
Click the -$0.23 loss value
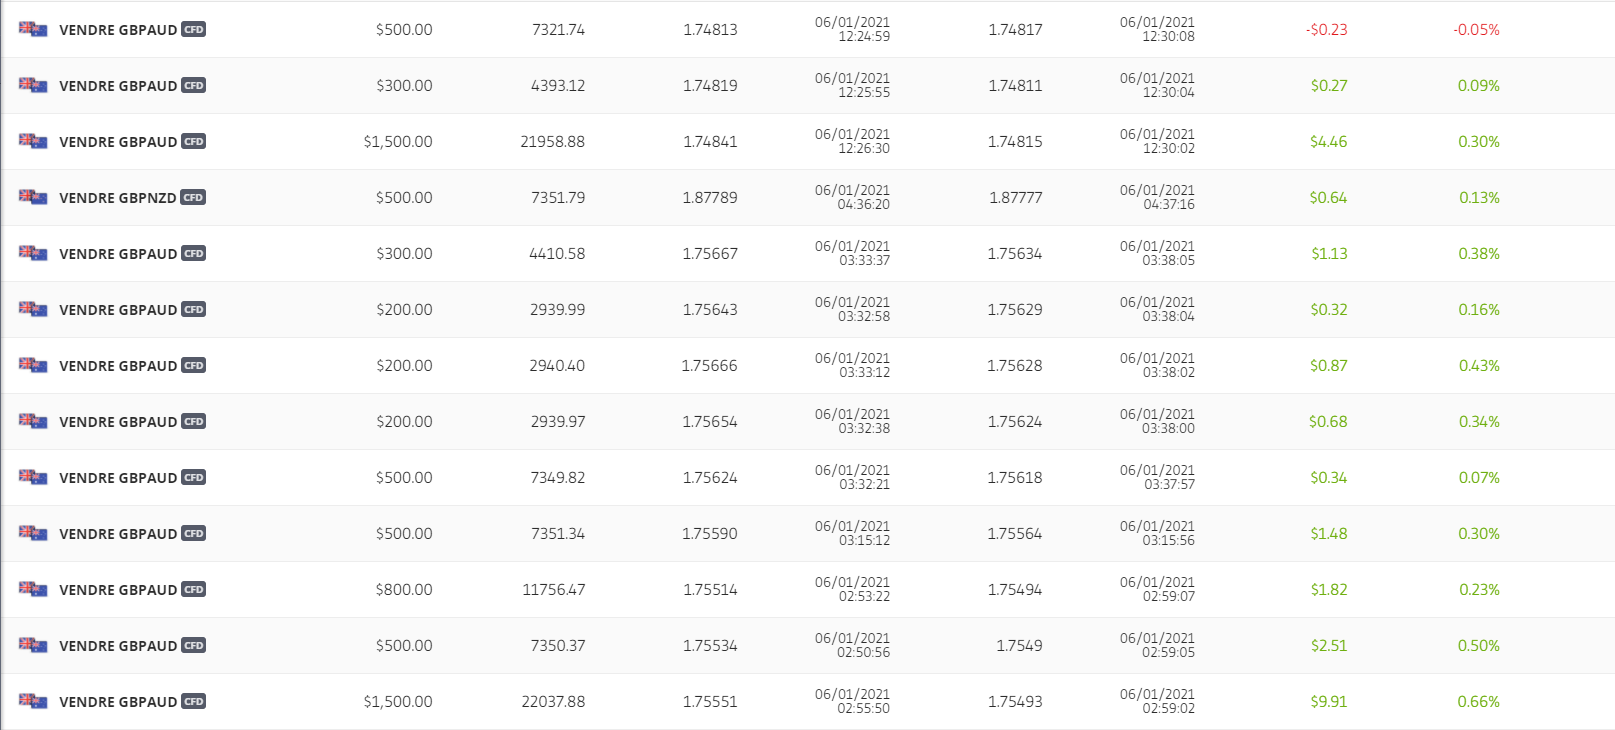tap(1326, 30)
